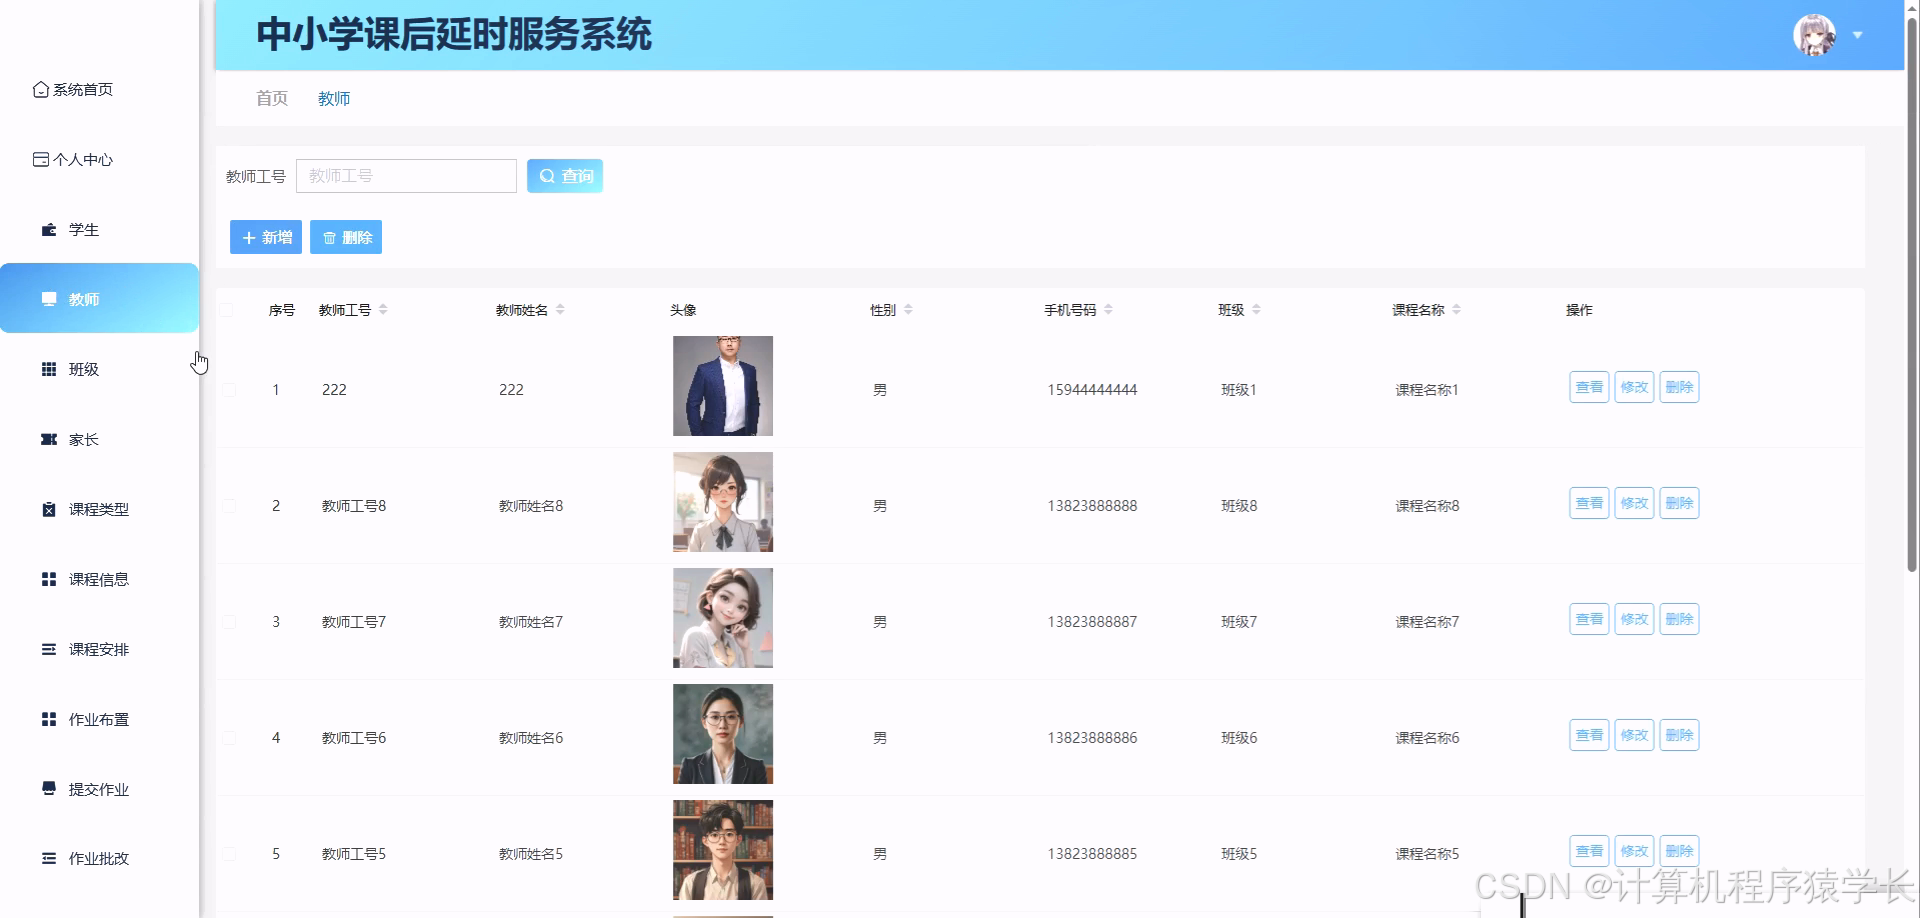1920x918 pixels.
Task: Open 个人中心 via its sidebar icon
Action: pos(40,159)
